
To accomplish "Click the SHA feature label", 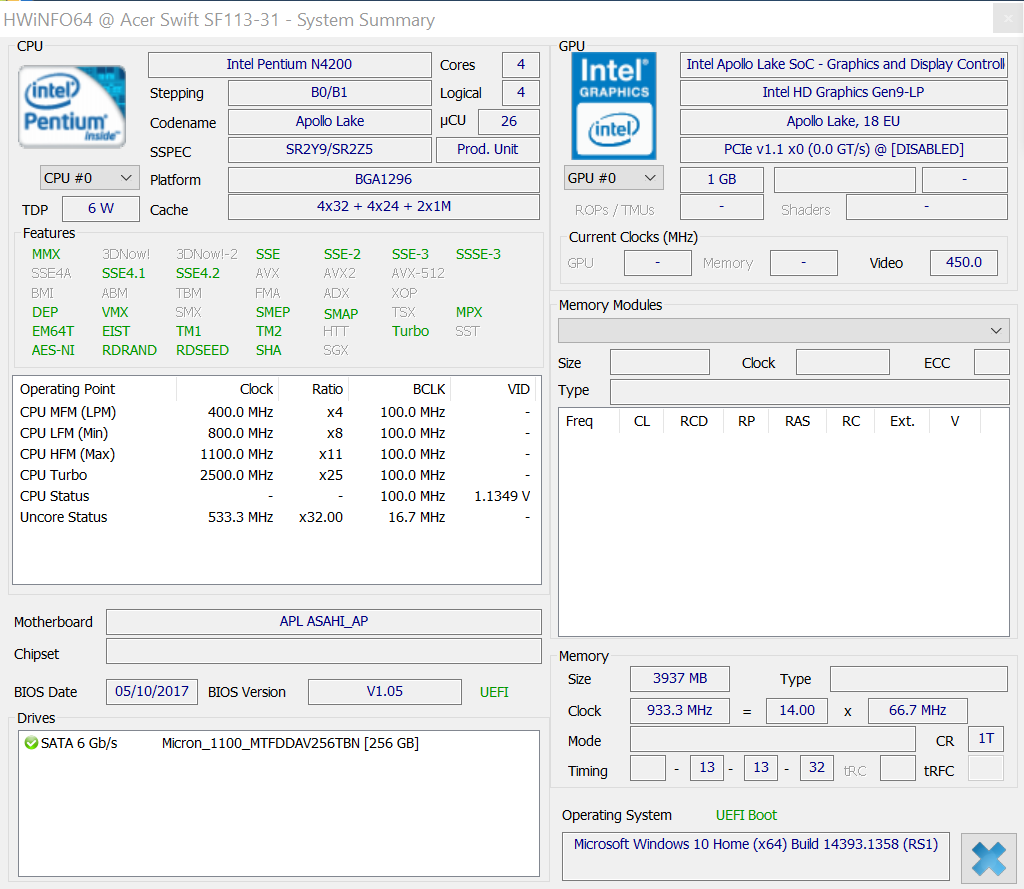I will pyautogui.click(x=268, y=351).
